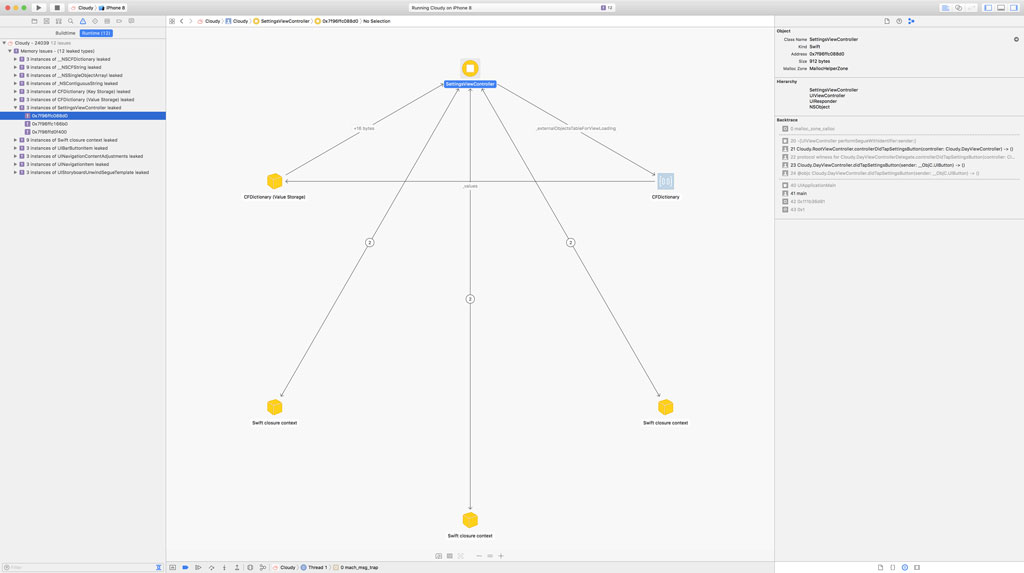Toggle the bottom debug area visibility
Viewport: 1024px width, 573px height.
pos(1001,7)
